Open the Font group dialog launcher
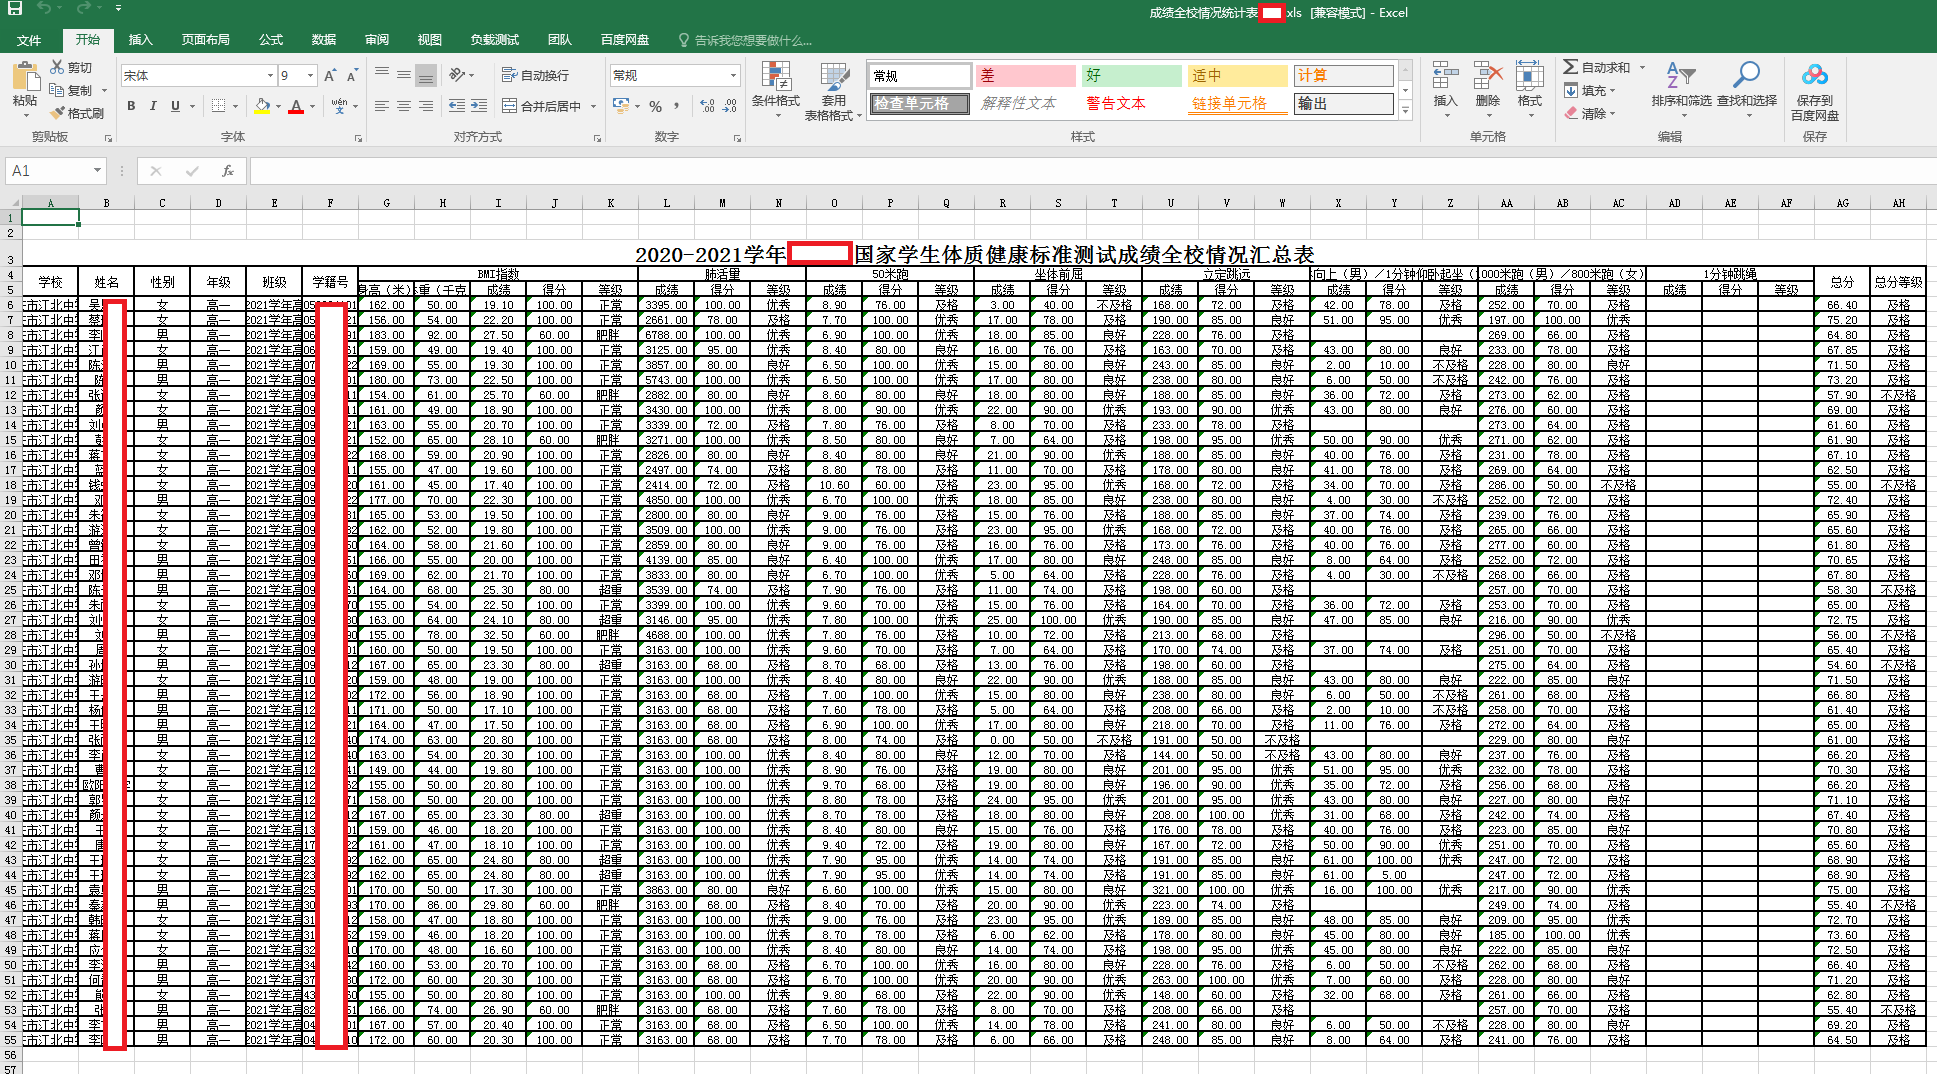The width and height of the screenshot is (1937, 1074). coord(358,138)
